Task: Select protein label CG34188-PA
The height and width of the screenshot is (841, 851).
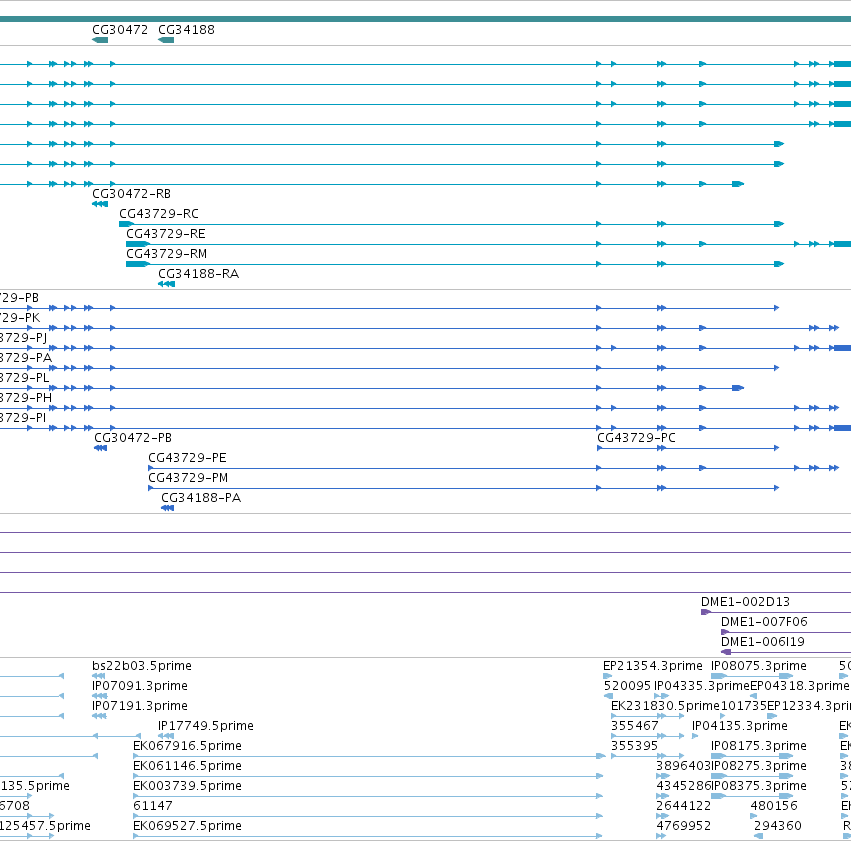Action: click(201, 498)
